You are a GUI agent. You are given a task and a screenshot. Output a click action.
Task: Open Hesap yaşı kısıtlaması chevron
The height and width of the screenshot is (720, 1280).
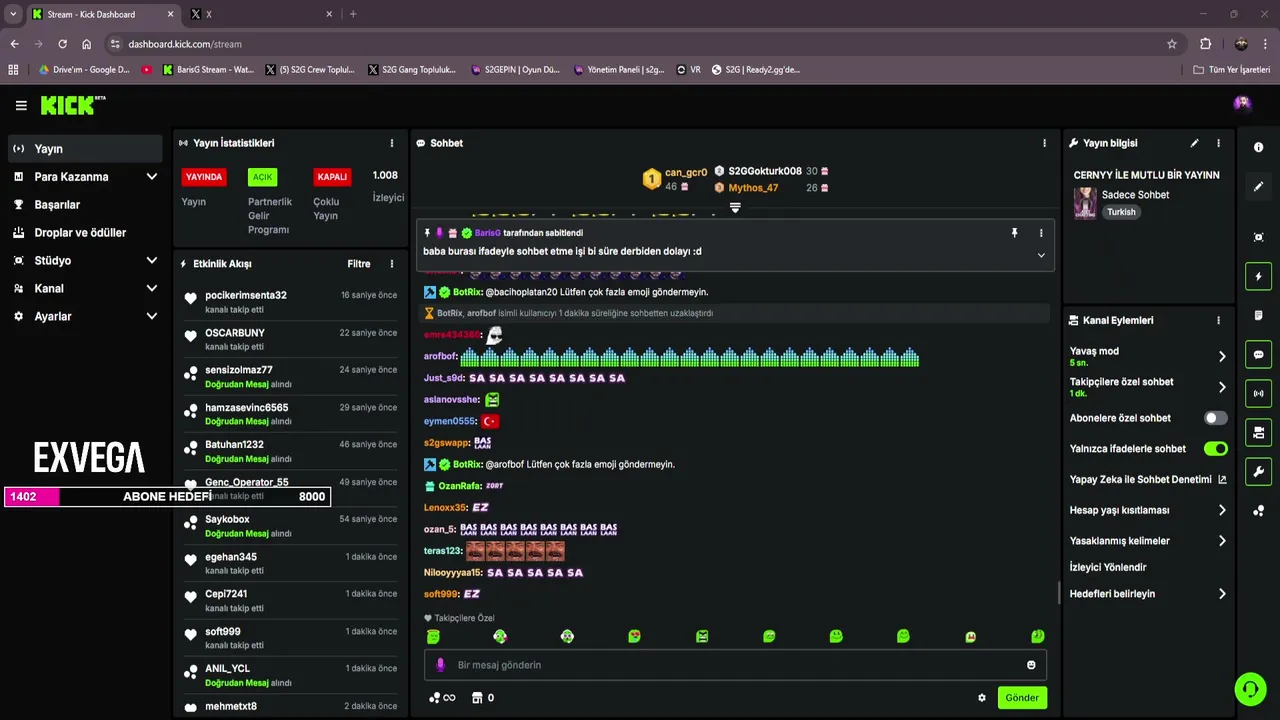tap(1222, 510)
